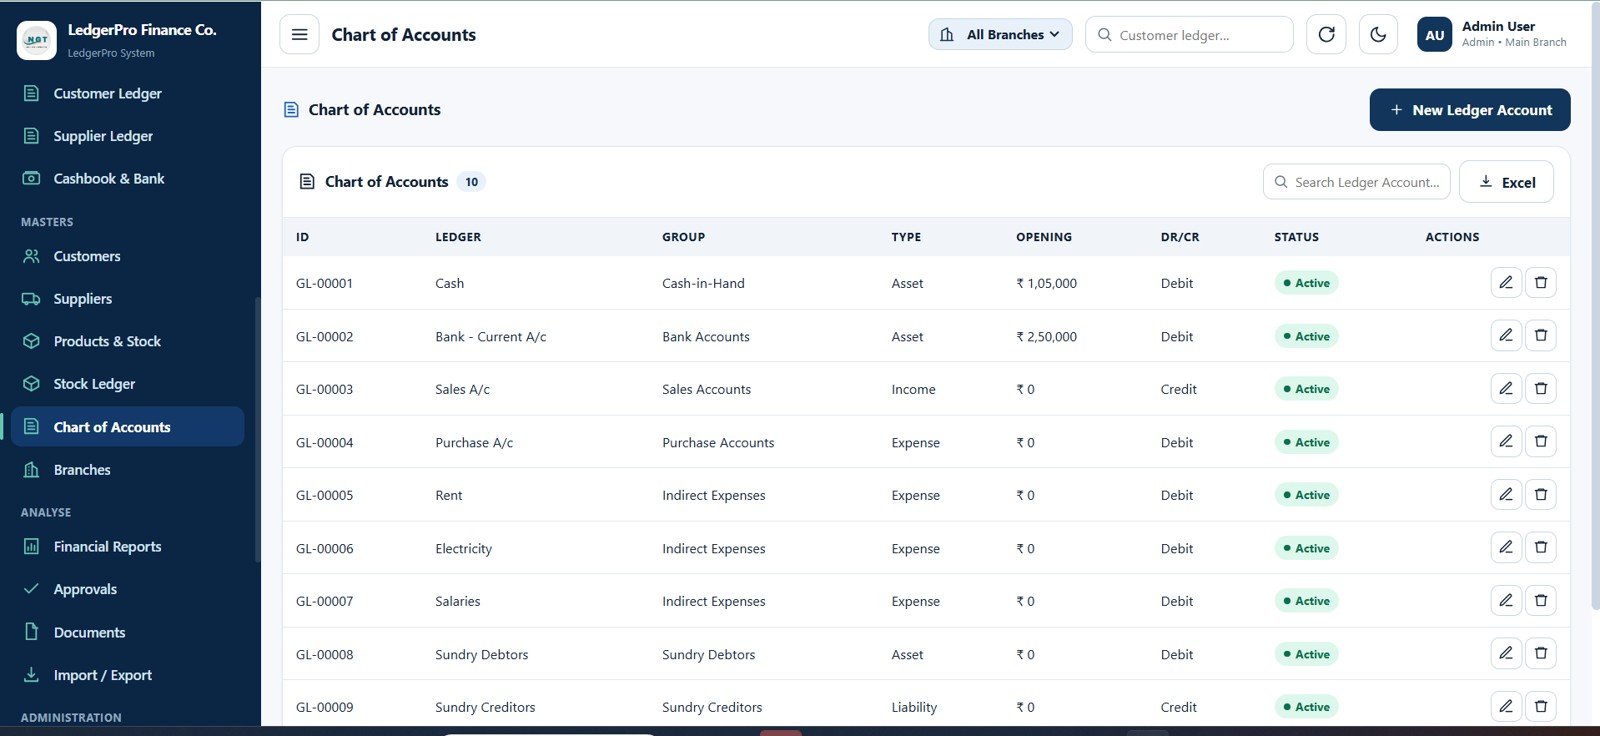Click the GL-00005 ID cell
Image resolution: width=1600 pixels, height=736 pixels.
click(324, 496)
